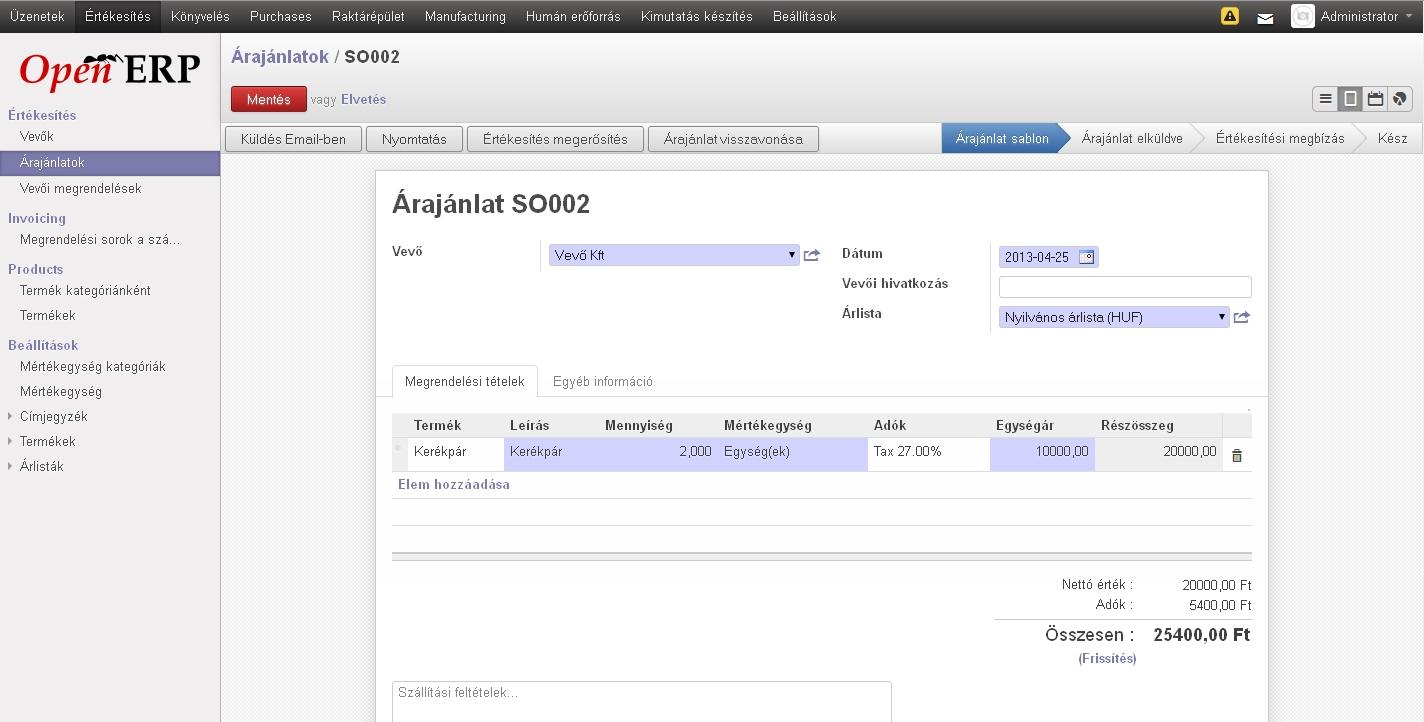Open Vevő Kft customer record link icon
1424x722 pixels.
coord(811,256)
